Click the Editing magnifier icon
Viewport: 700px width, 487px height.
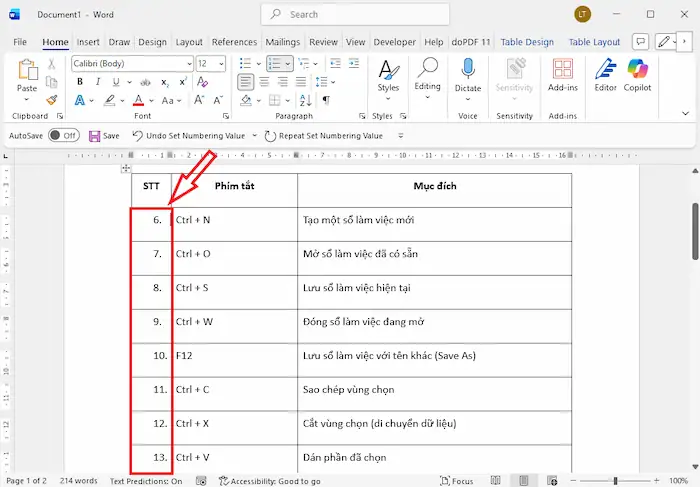[427, 72]
